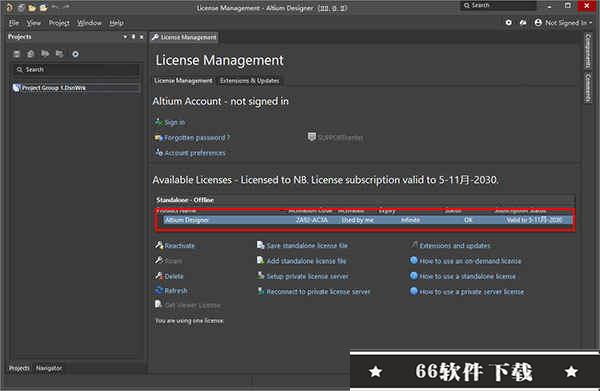Click Add standalone license file
Image resolution: width=600 pixels, height=391 pixels.
click(307, 261)
